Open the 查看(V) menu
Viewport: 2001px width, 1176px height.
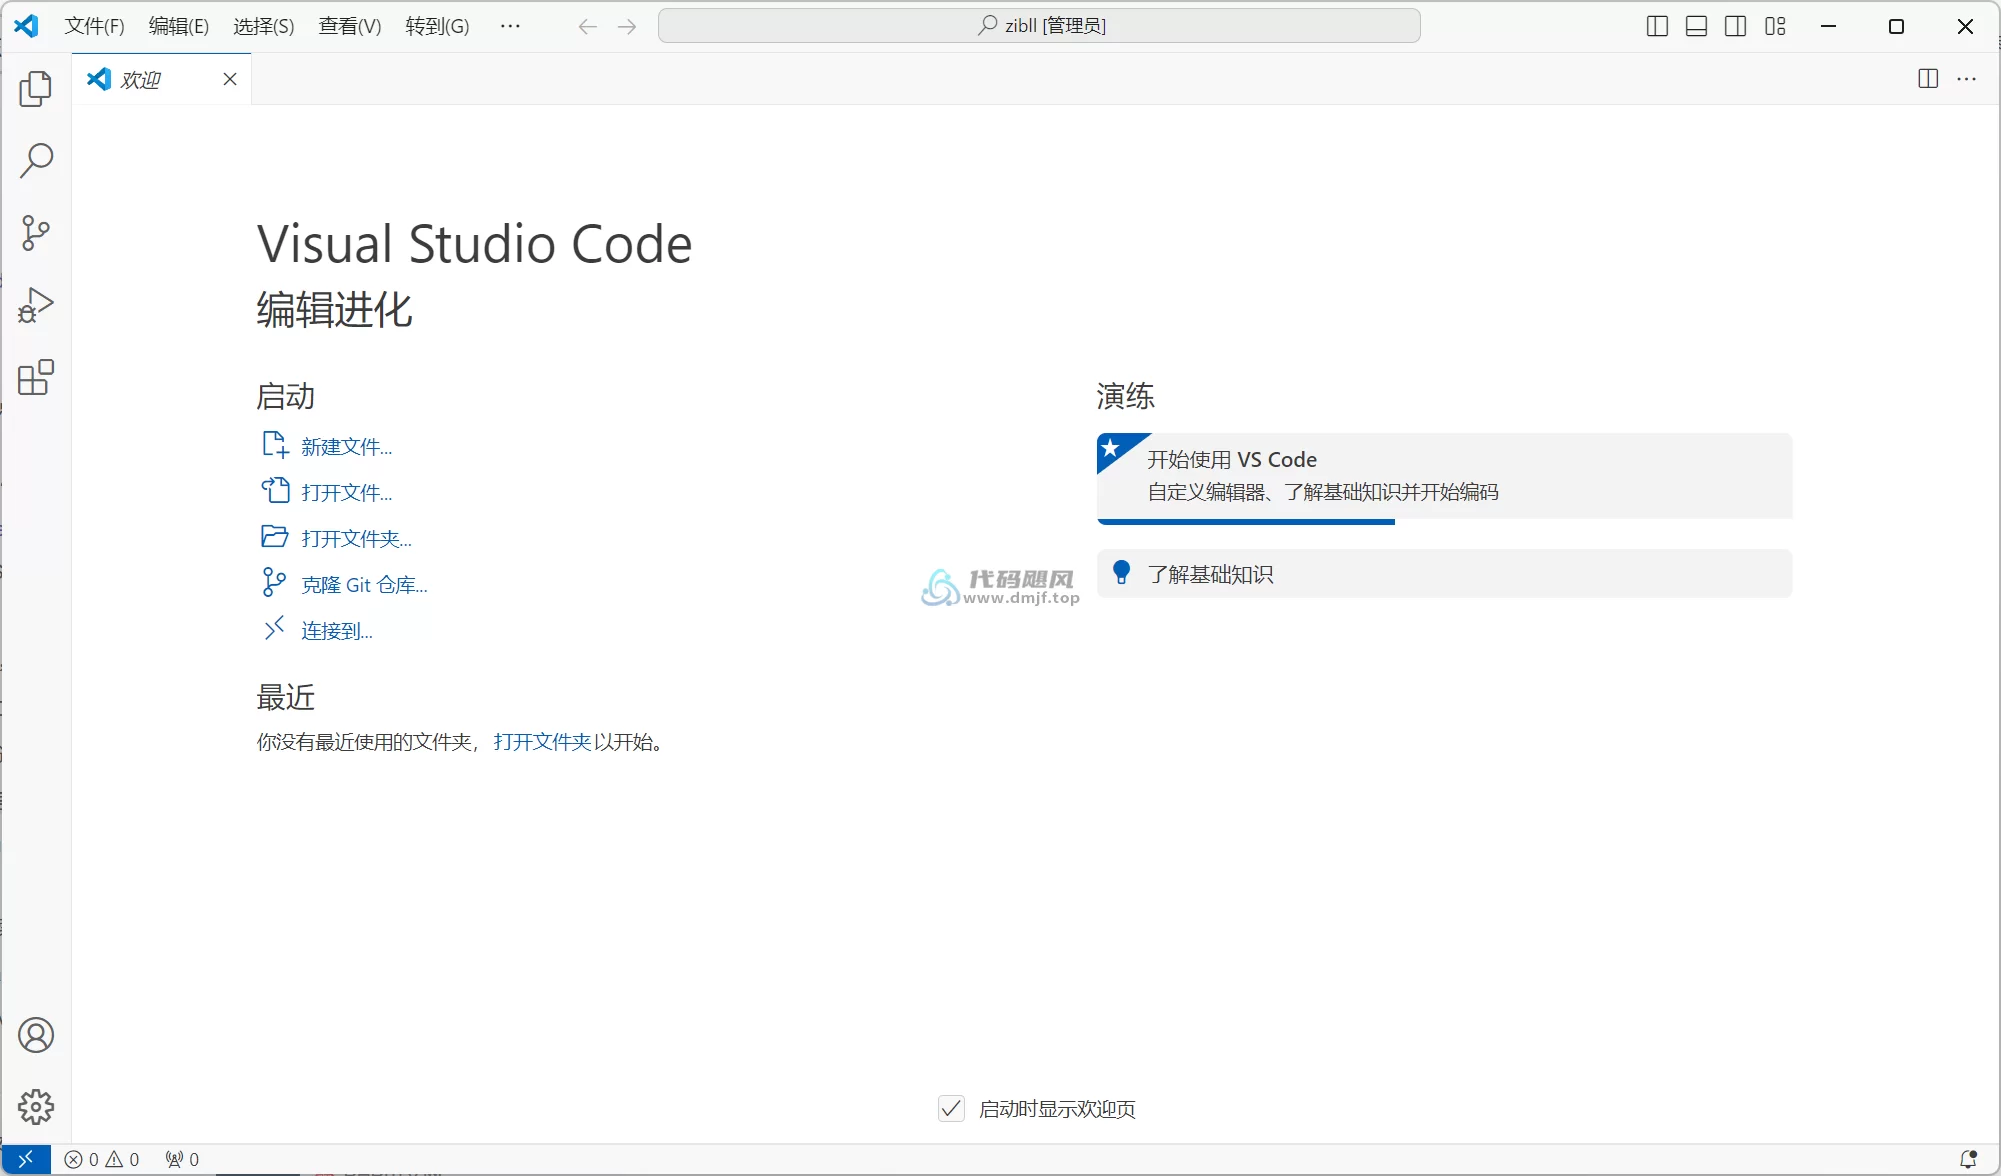349,26
